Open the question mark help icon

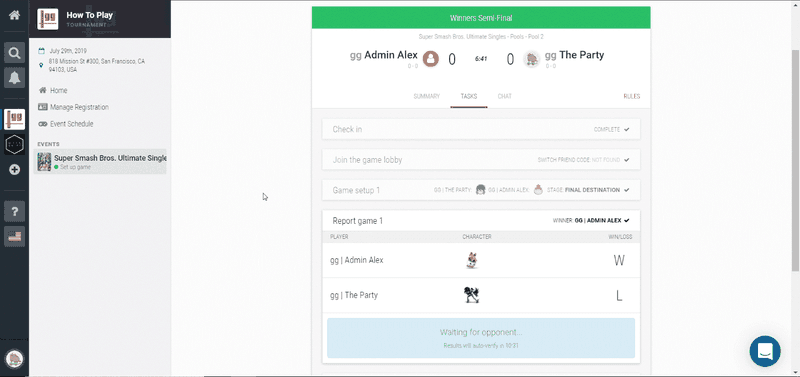click(x=14, y=211)
